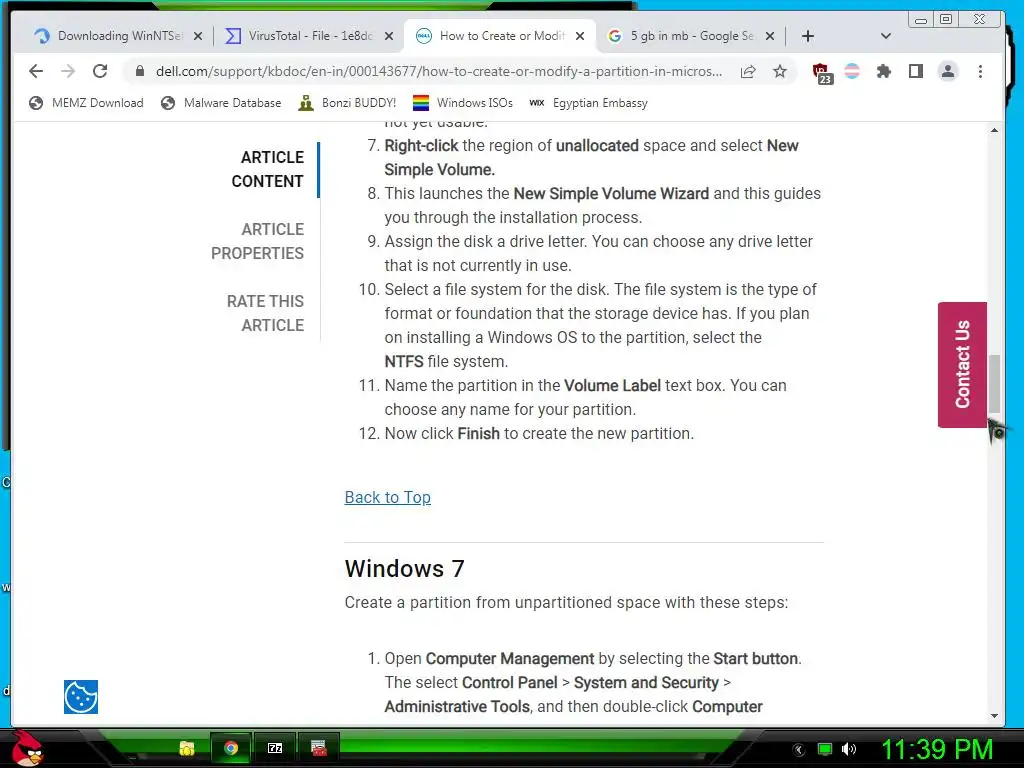Click the forward navigation arrow

coord(68,71)
